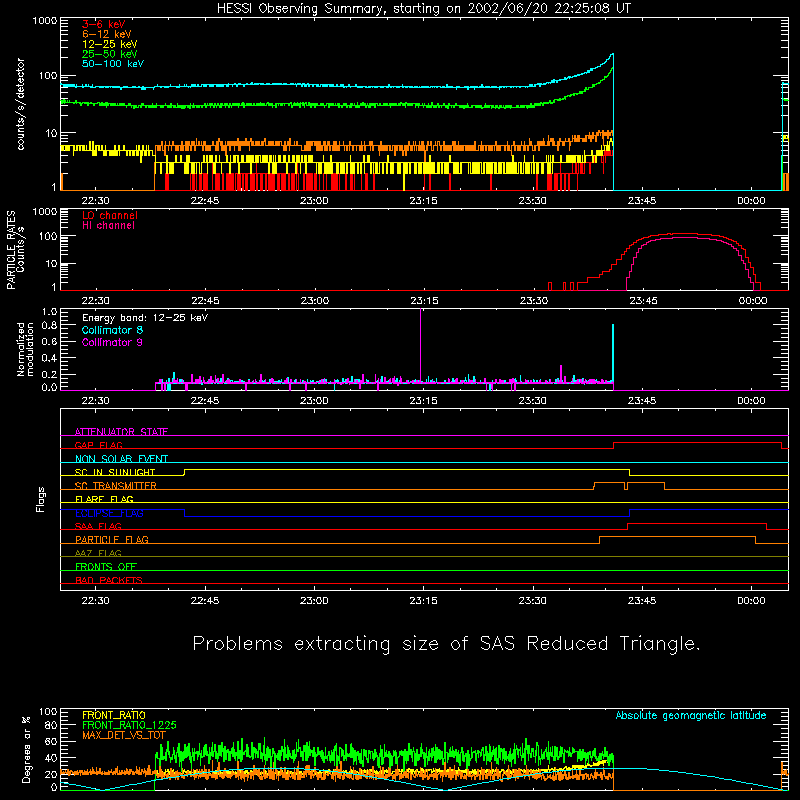800x800 pixels.
Task: Click the '23:45' tick label under the modulation plot
Action: (x=642, y=401)
